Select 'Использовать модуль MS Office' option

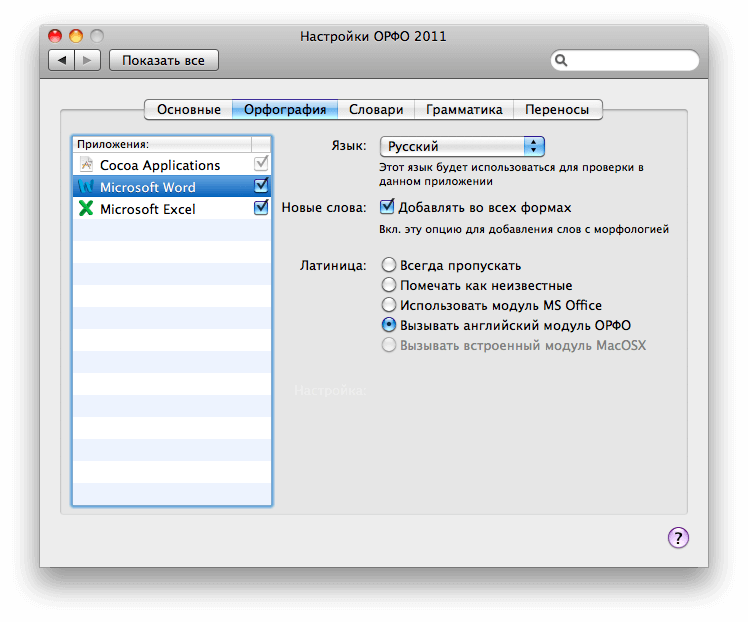[389, 305]
